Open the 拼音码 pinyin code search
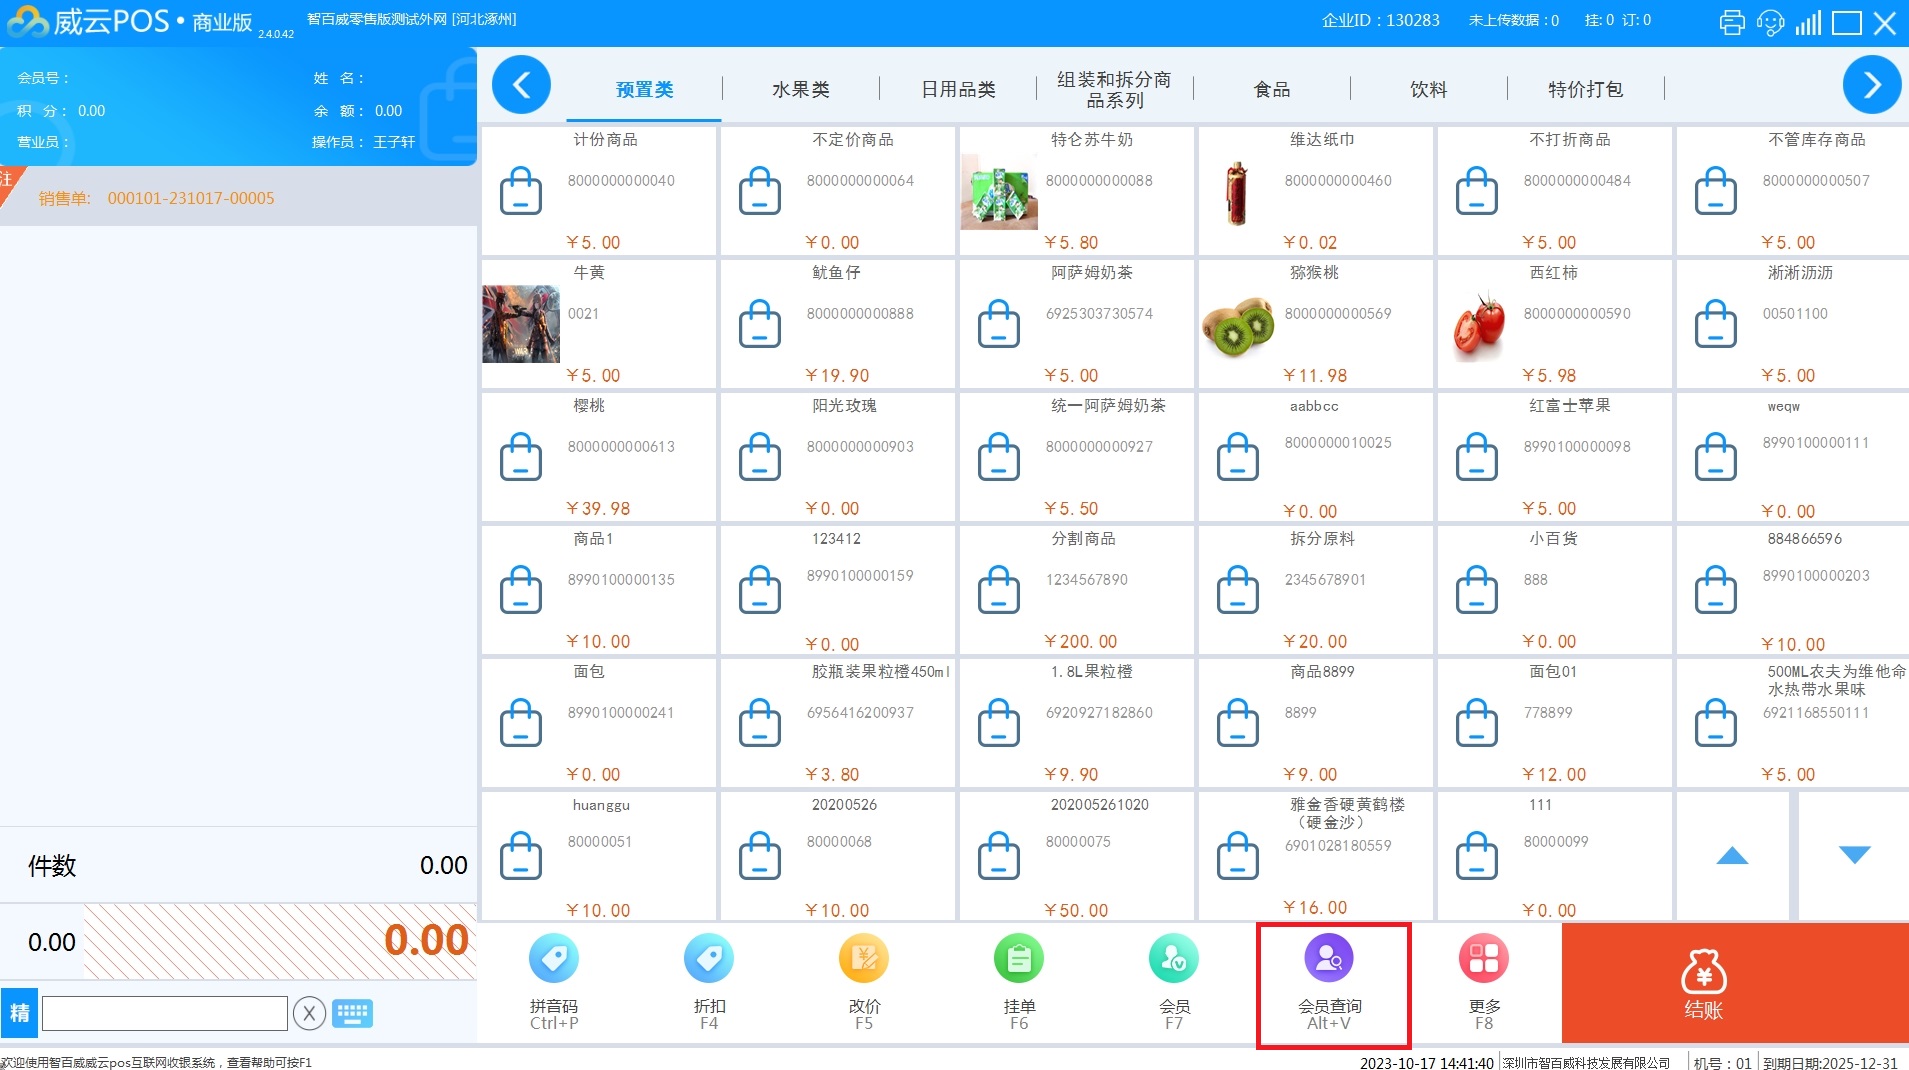 (x=553, y=981)
